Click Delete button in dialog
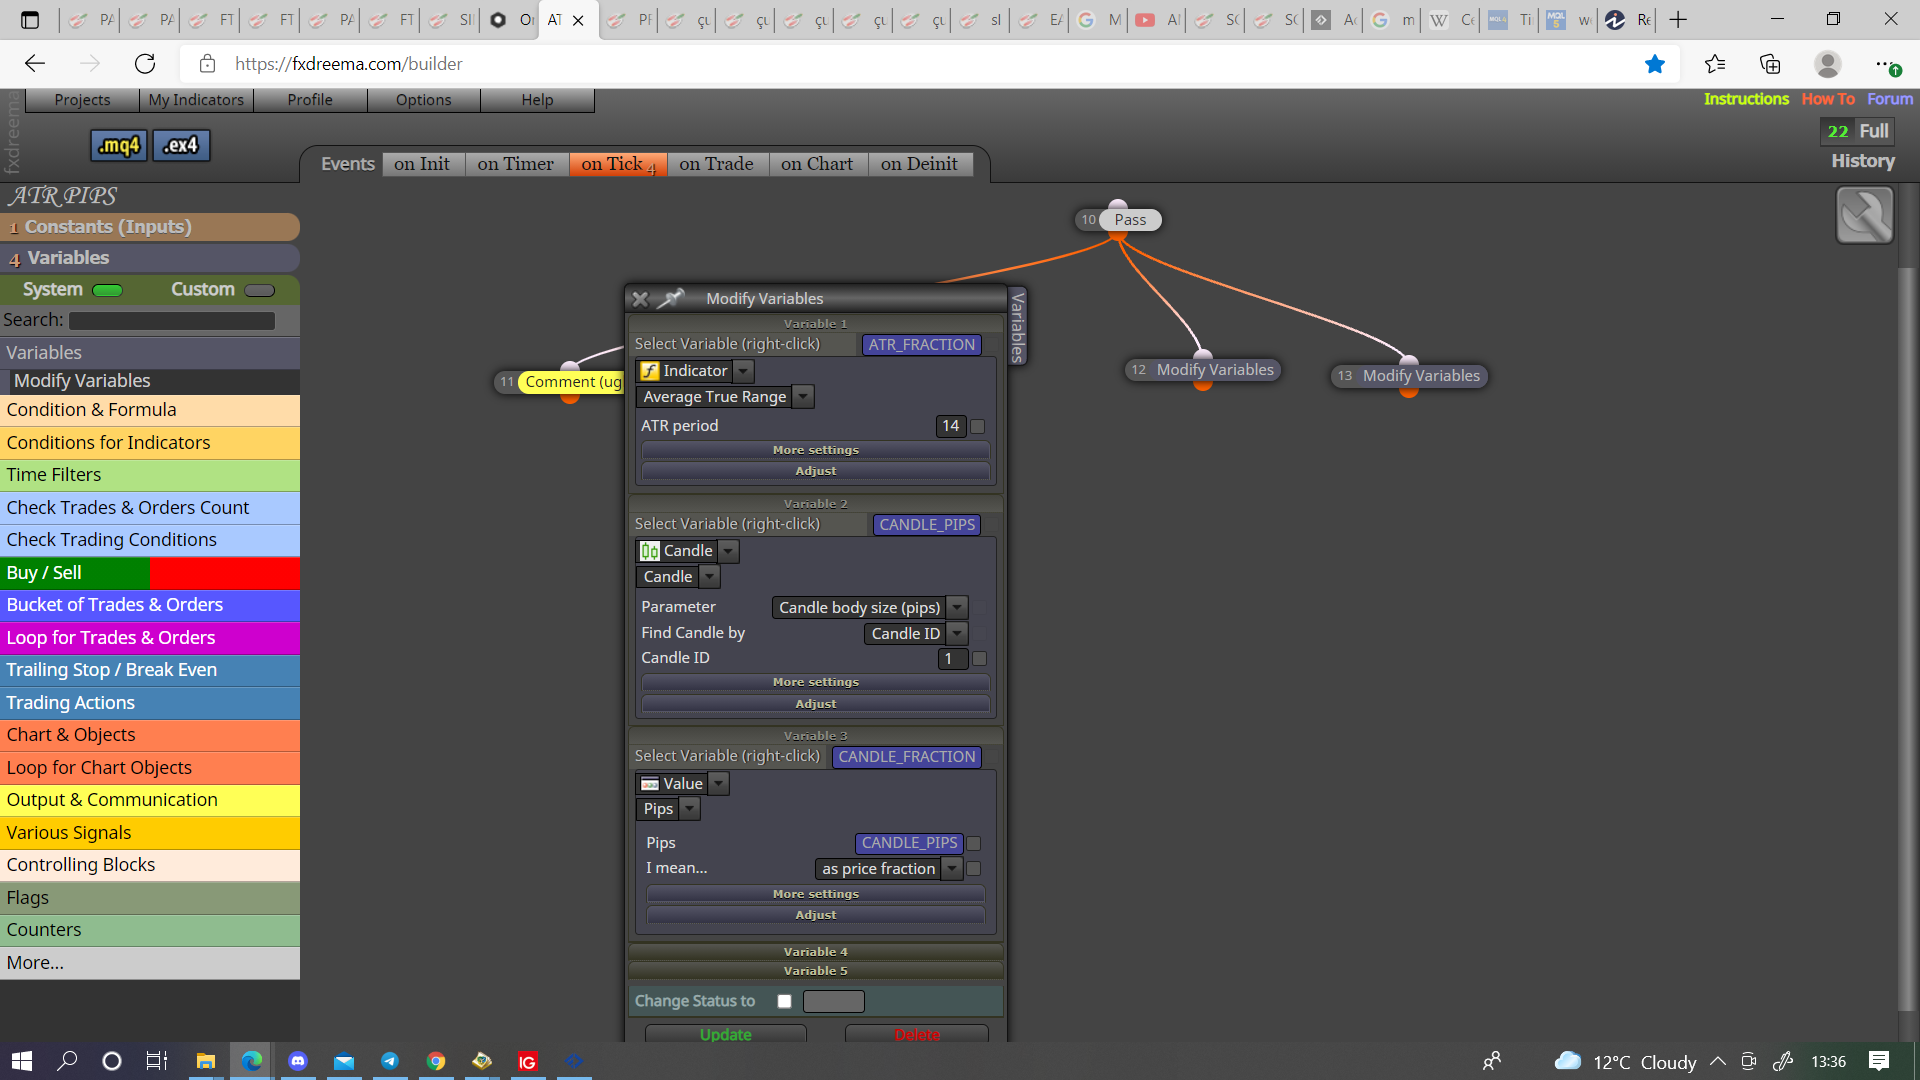The height and width of the screenshot is (1080, 1920). 917,1034
